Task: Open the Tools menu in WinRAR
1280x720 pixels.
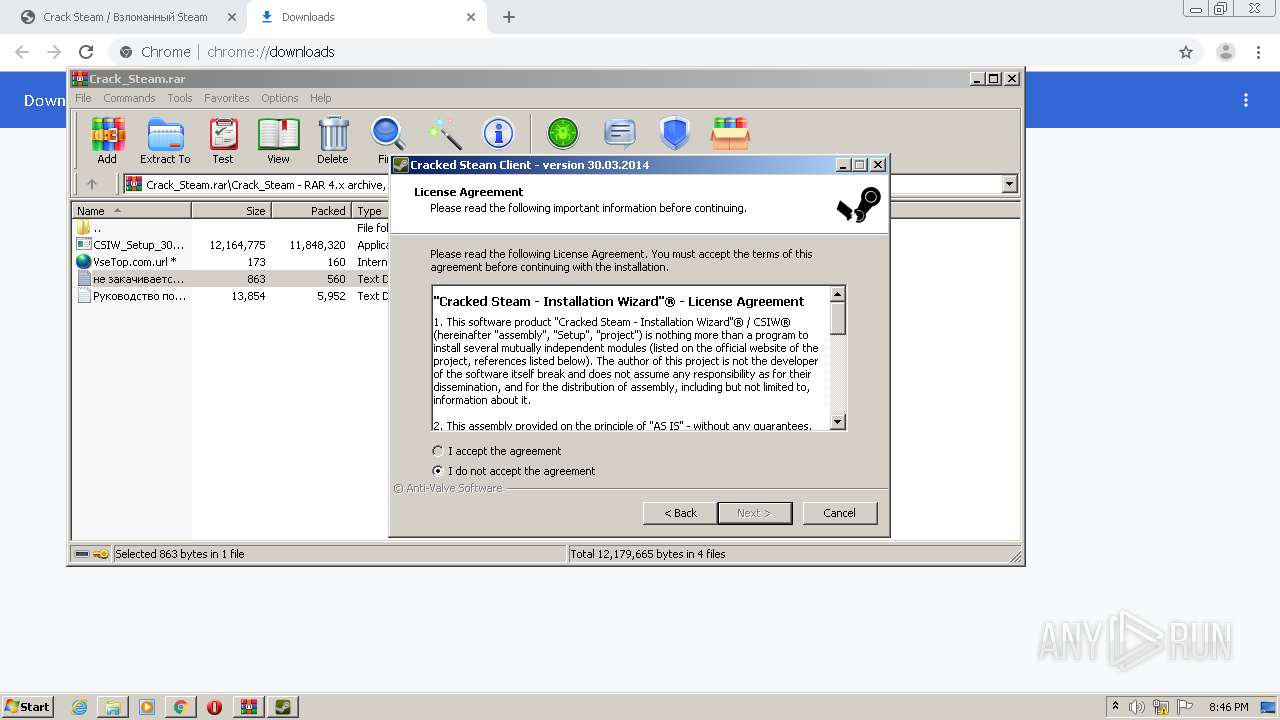Action: coord(180,98)
